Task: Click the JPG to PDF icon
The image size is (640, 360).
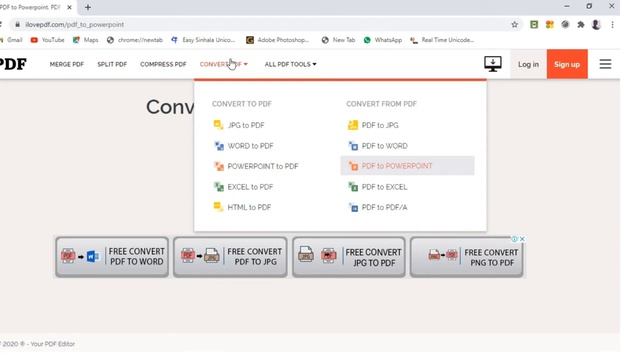Action: click(219, 125)
